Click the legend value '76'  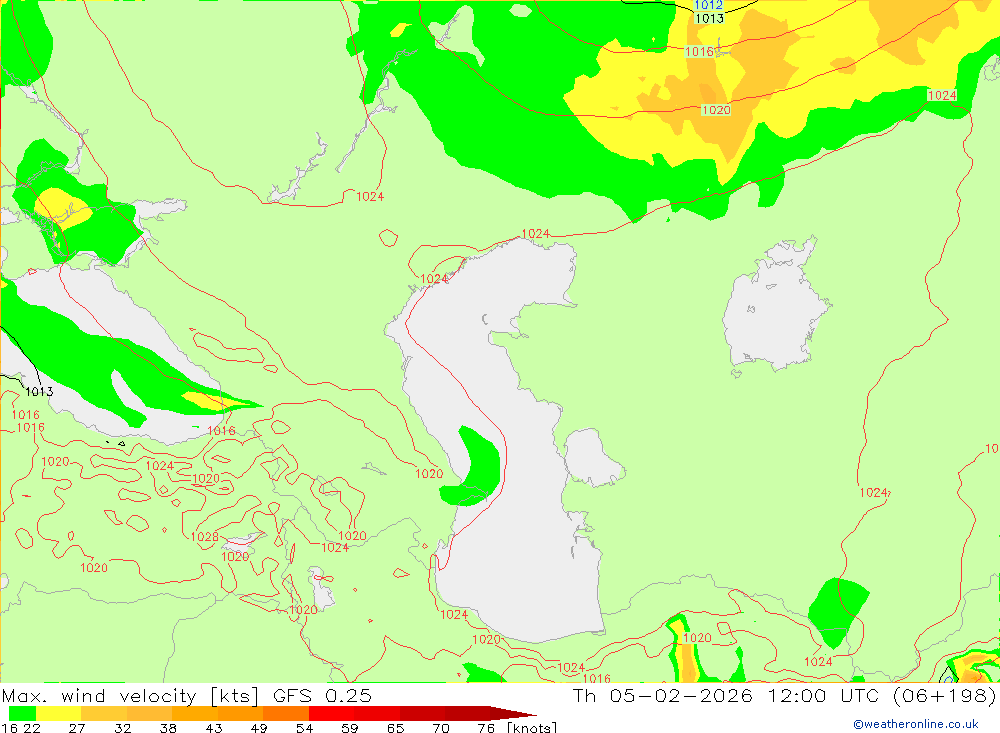[x=486, y=728]
